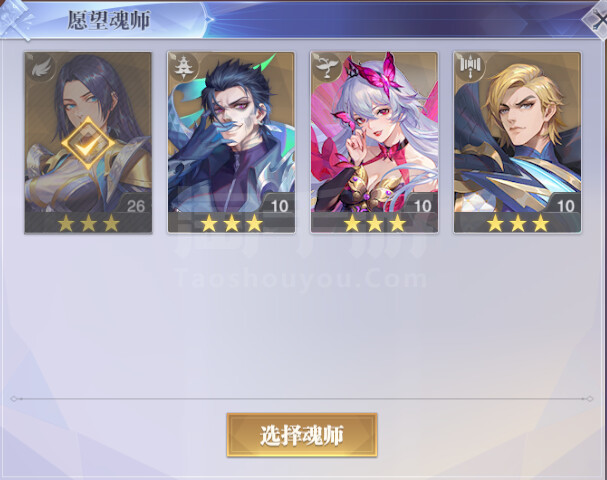Click wing class icon on first card

(41, 68)
